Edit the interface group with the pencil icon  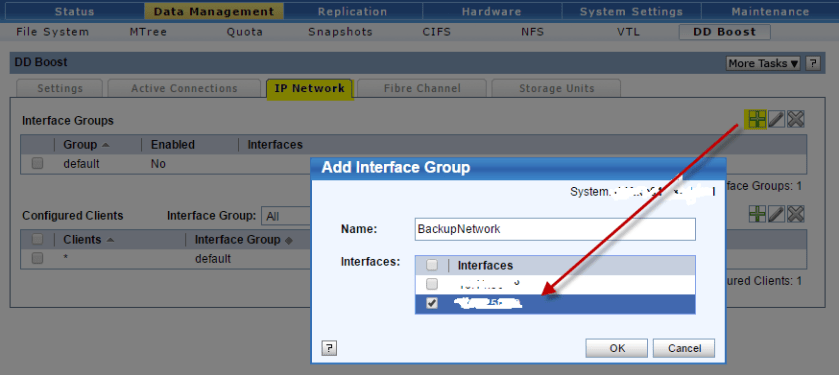[x=776, y=119]
